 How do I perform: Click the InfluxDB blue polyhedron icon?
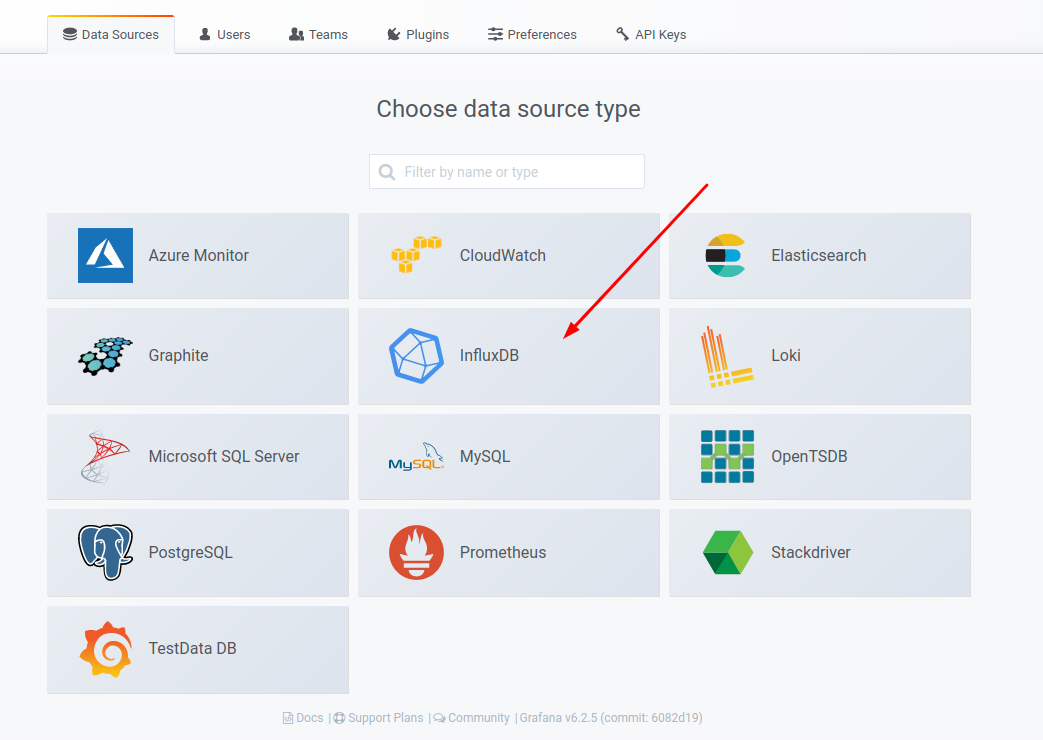tap(416, 356)
